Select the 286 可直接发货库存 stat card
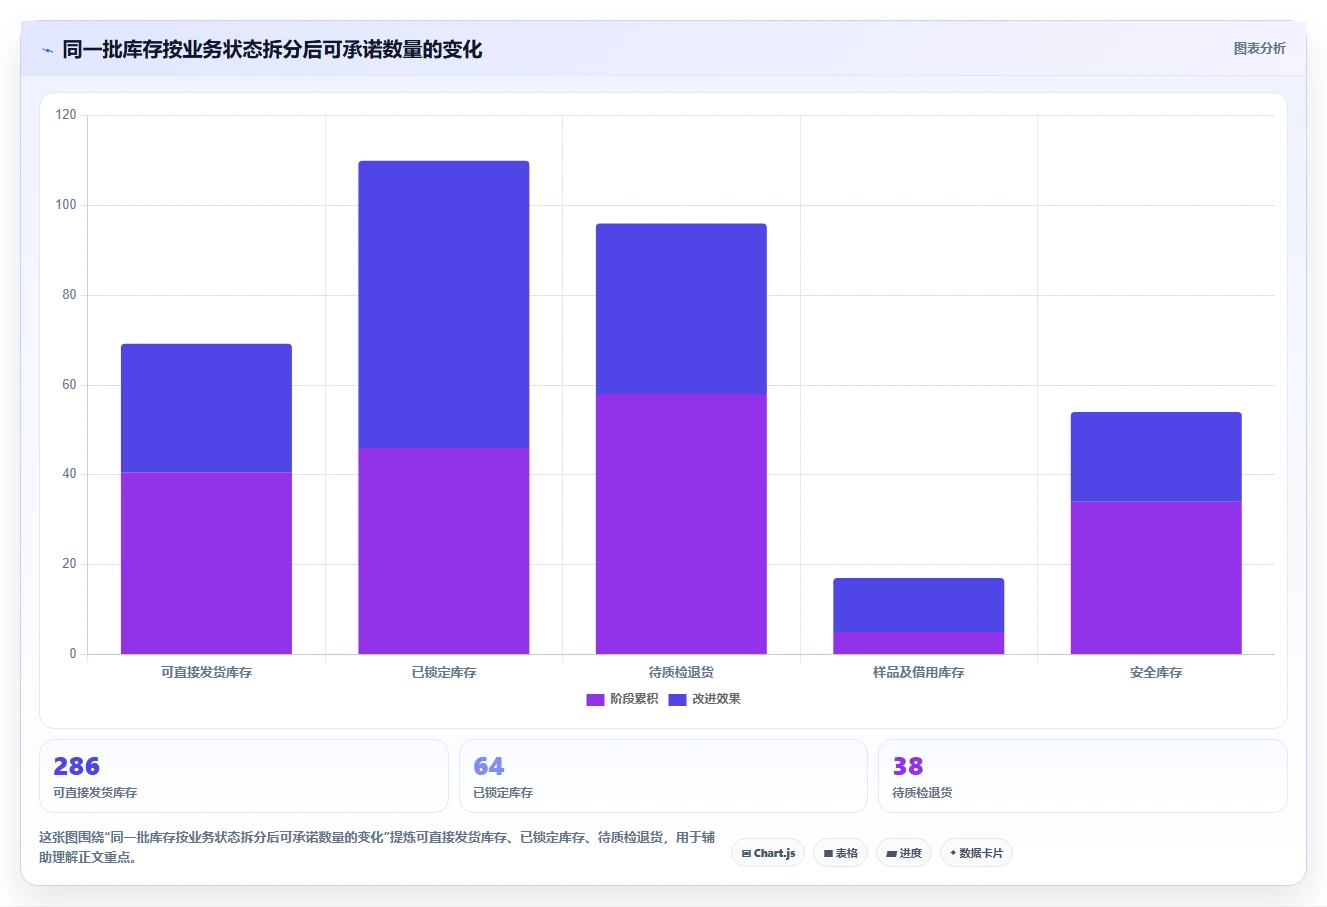The height and width of the screenshot is (907, 1327). pos(243,776)
